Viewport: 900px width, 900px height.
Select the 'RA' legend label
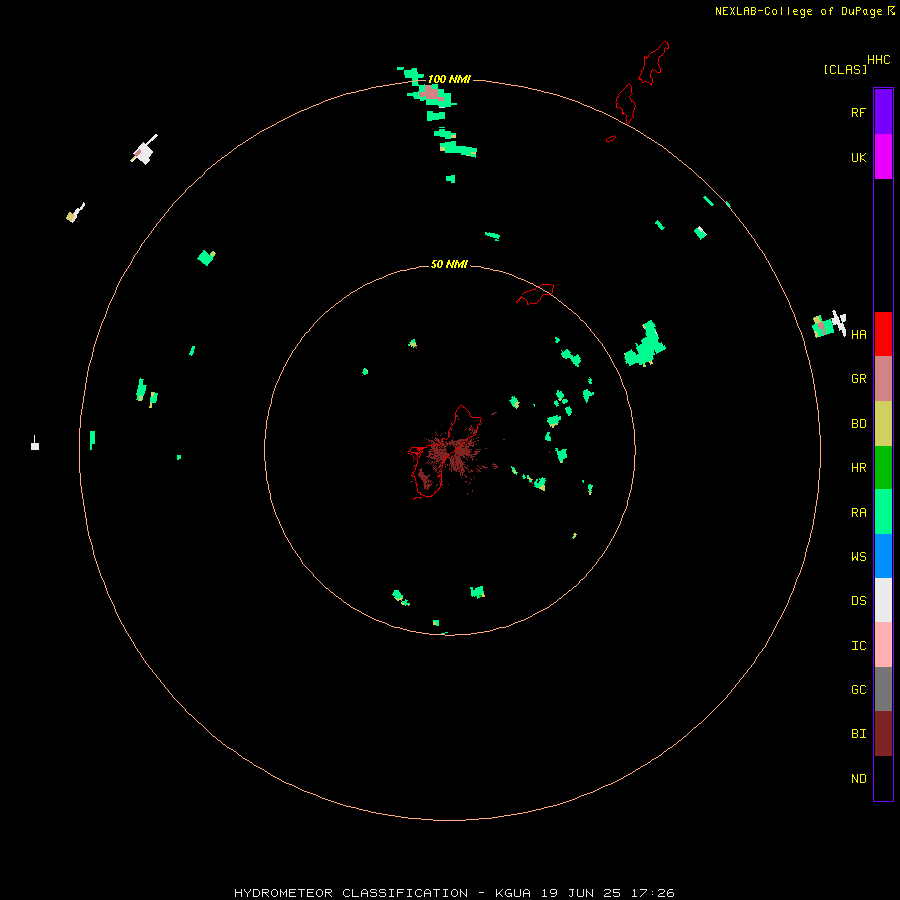point(858,512)
